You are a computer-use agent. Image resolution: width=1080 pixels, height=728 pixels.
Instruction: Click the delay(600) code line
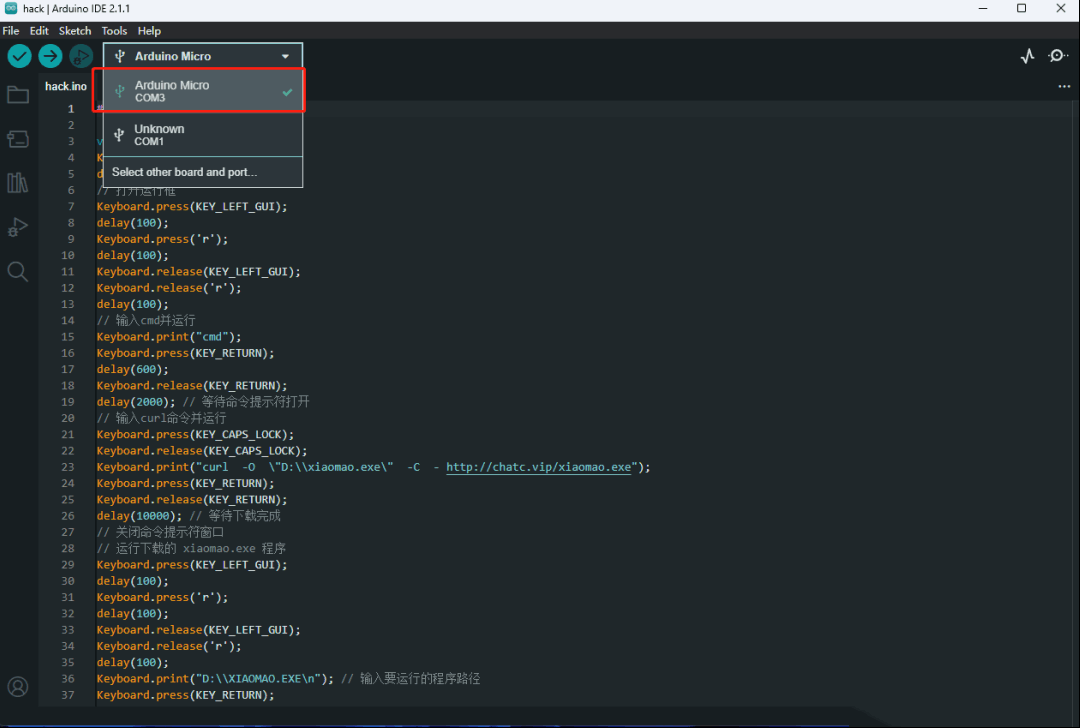click(x=132, y=369)
